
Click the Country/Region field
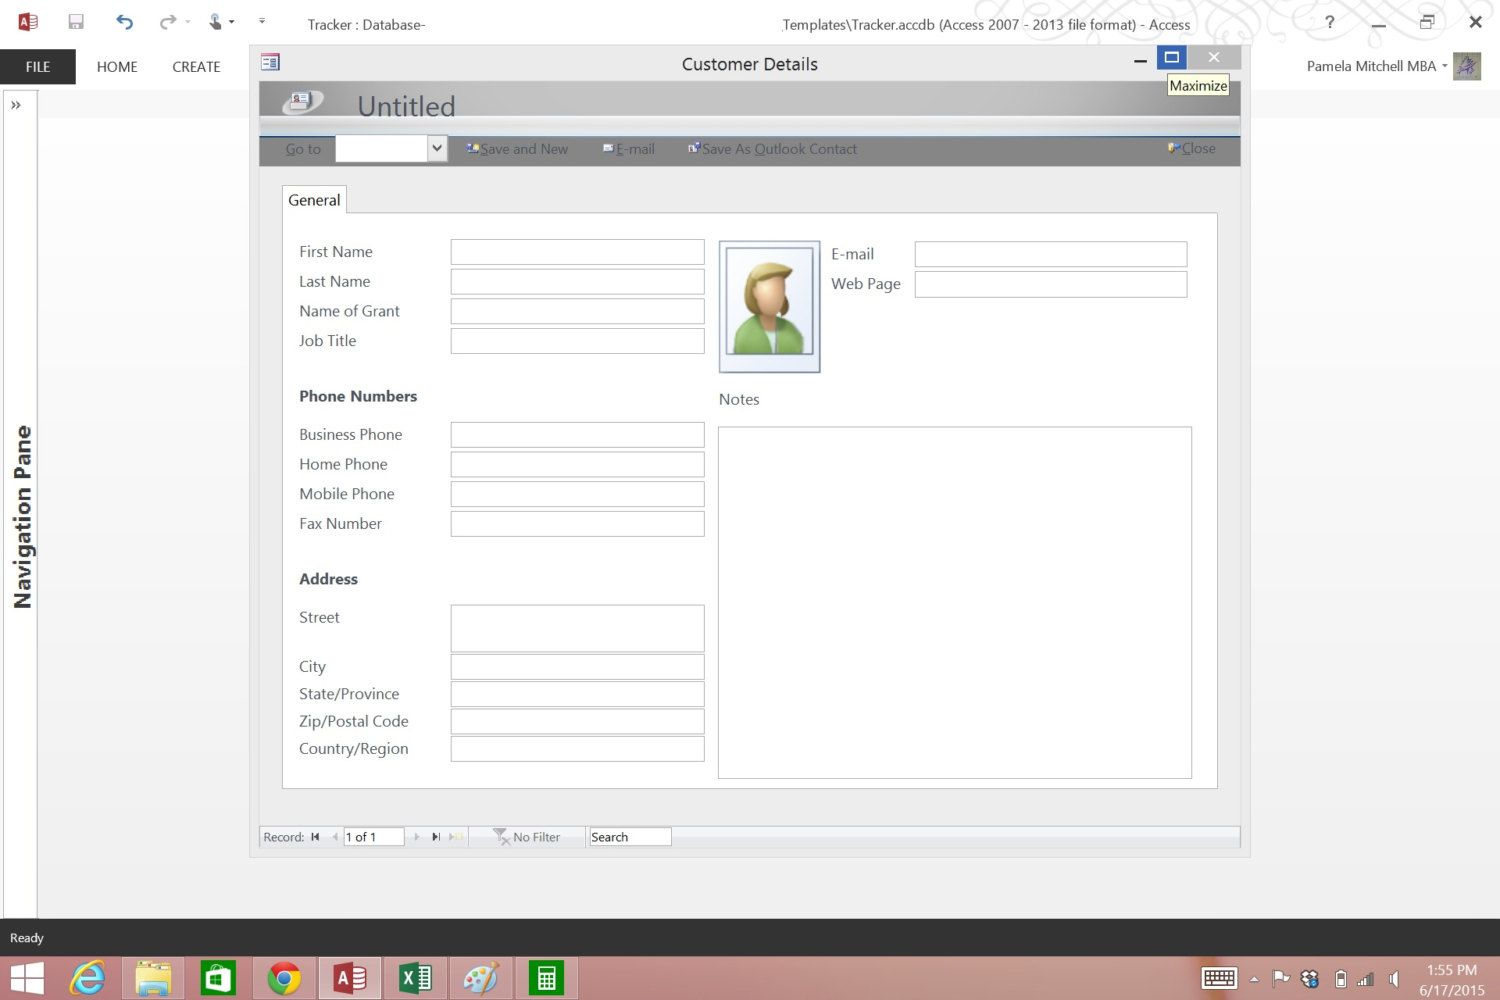pyautogui.click(x=577, y=749)
